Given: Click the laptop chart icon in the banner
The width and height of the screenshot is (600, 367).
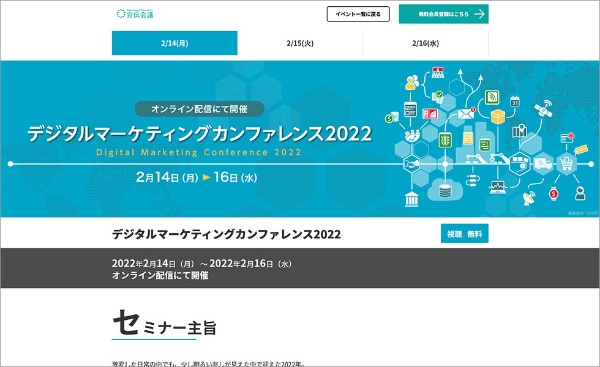Looking at the screenshot, I should pos(497,187).
